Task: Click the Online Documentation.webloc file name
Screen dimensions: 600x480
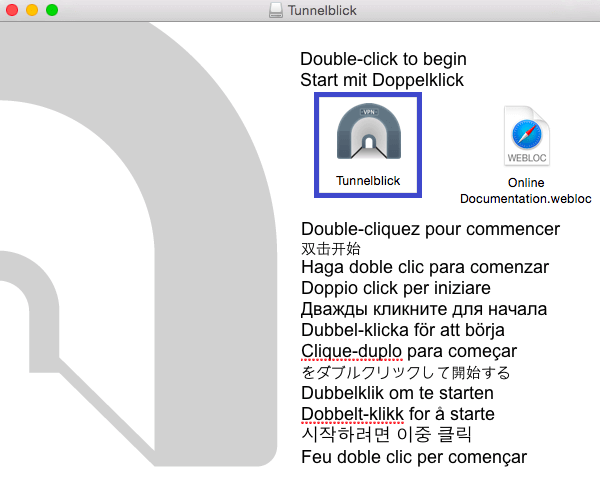Action: (526, 191)
